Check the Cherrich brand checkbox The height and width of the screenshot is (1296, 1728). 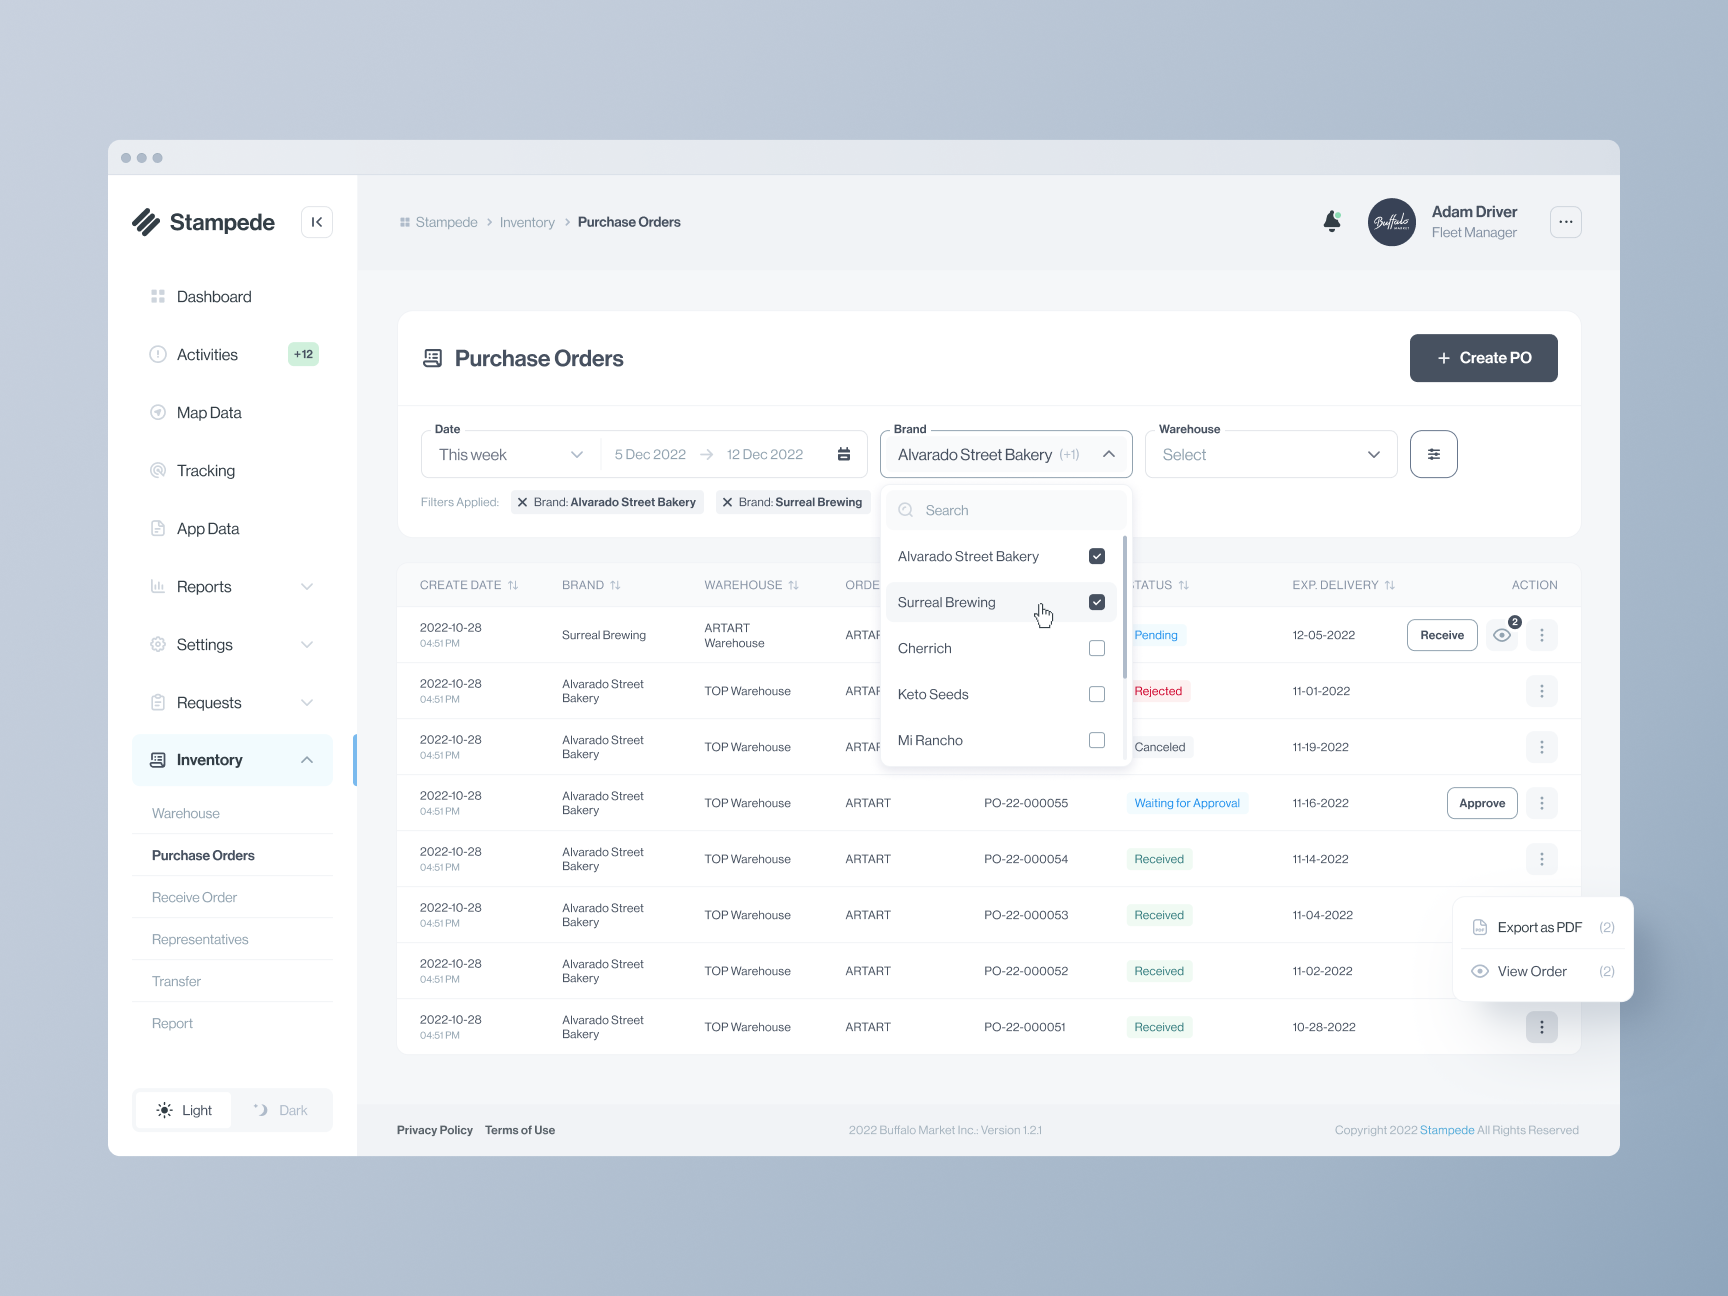tap(1097, 647)
